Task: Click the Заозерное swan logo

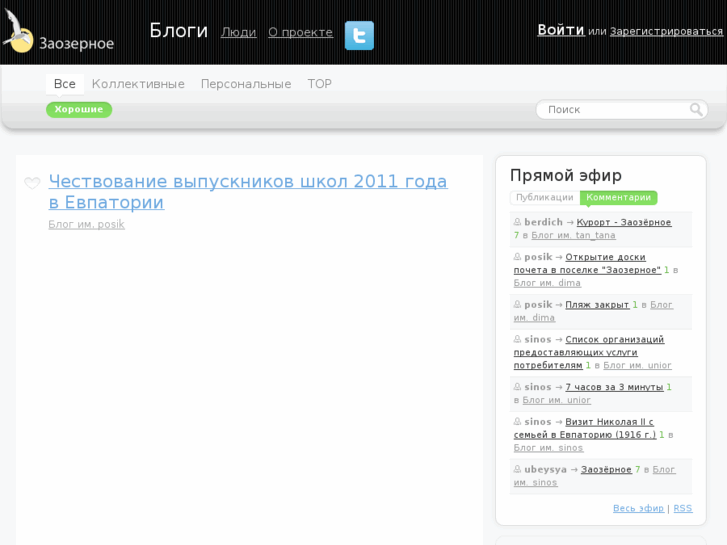Action: [x=58, y=32]
